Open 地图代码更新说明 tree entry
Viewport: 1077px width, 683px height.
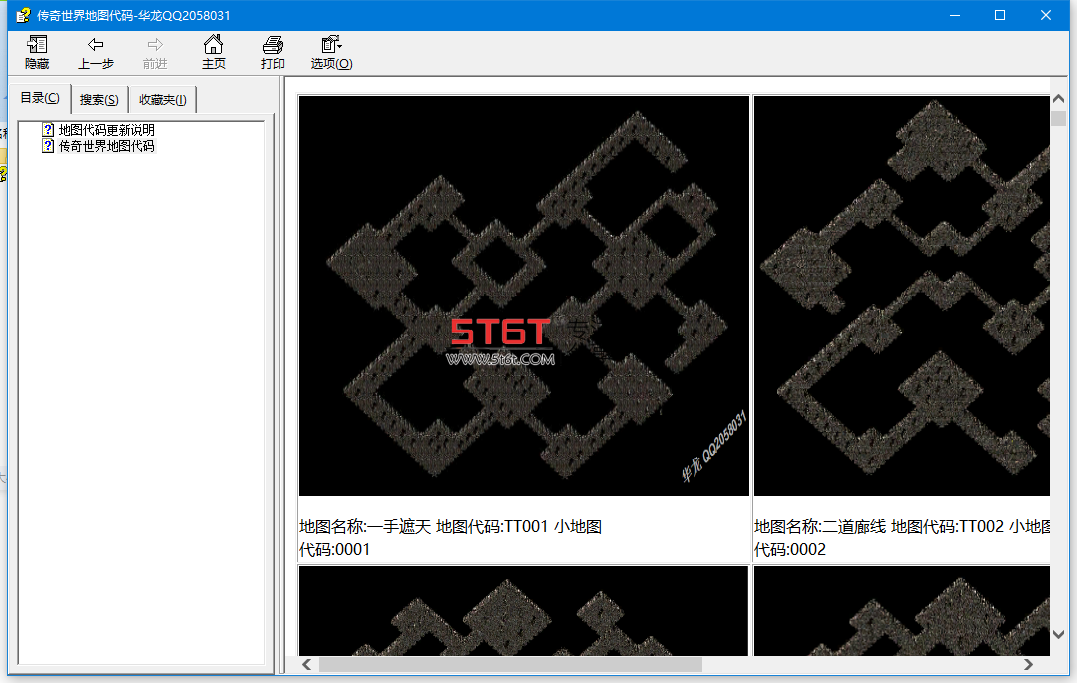click(106, 129)
